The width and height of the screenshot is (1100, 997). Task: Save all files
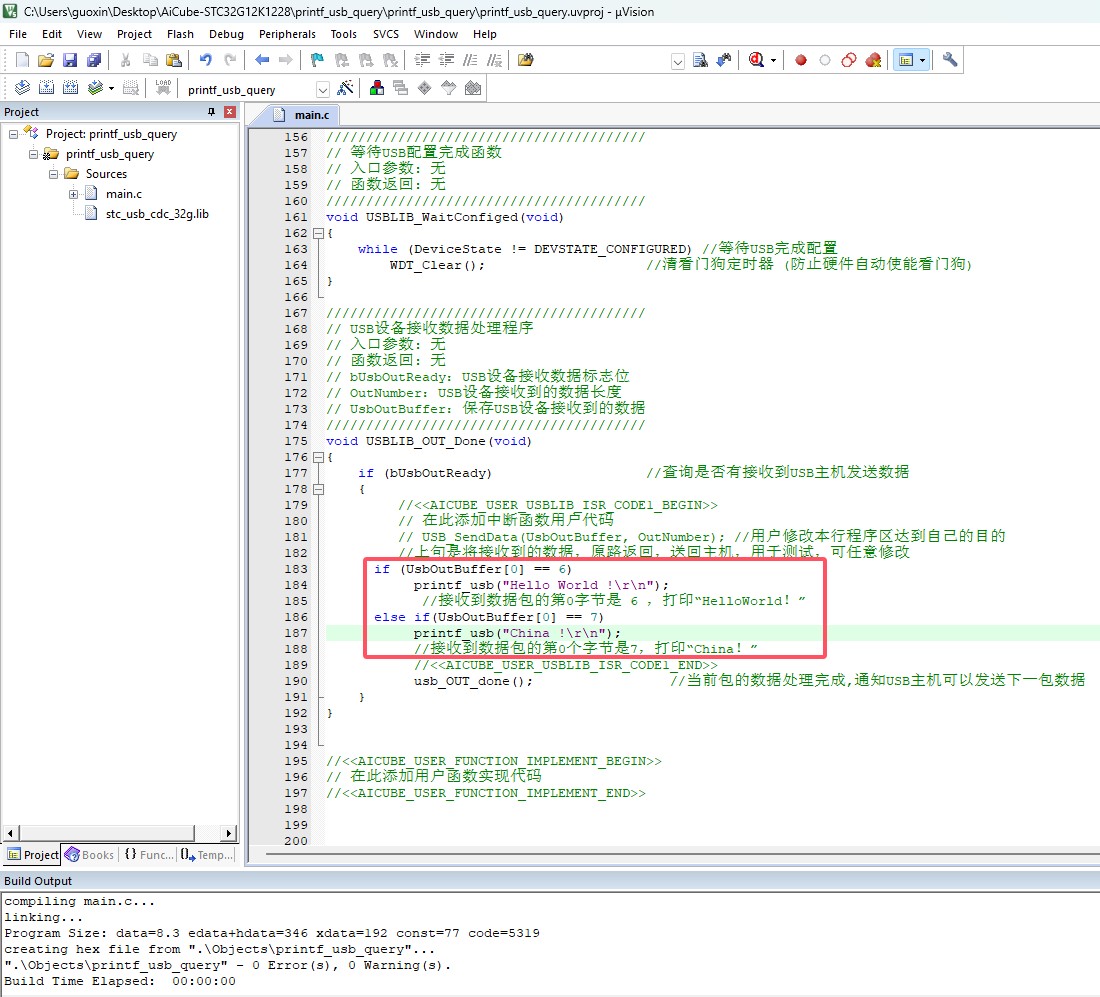[93, 60]
